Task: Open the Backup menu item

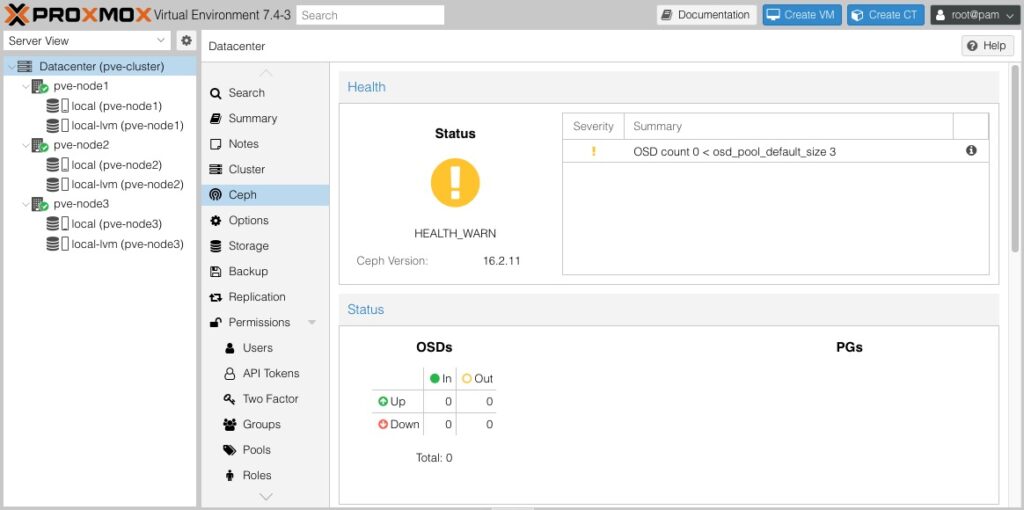Action: point(265,272)
